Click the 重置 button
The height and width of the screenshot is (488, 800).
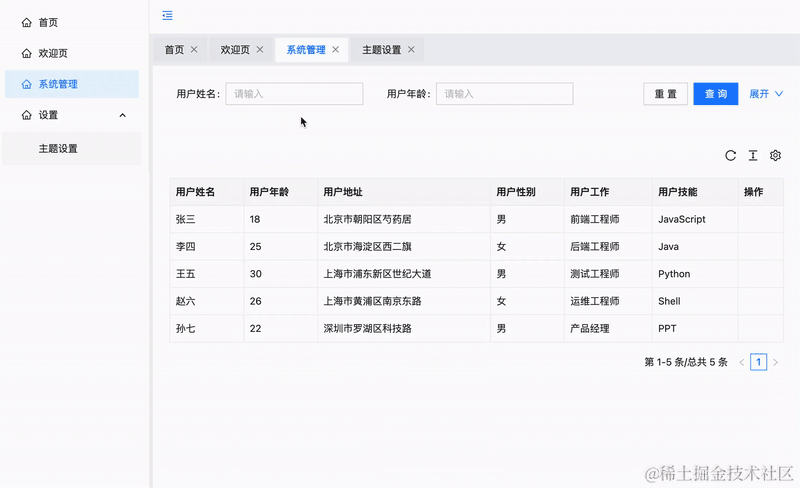pos(665,94)
